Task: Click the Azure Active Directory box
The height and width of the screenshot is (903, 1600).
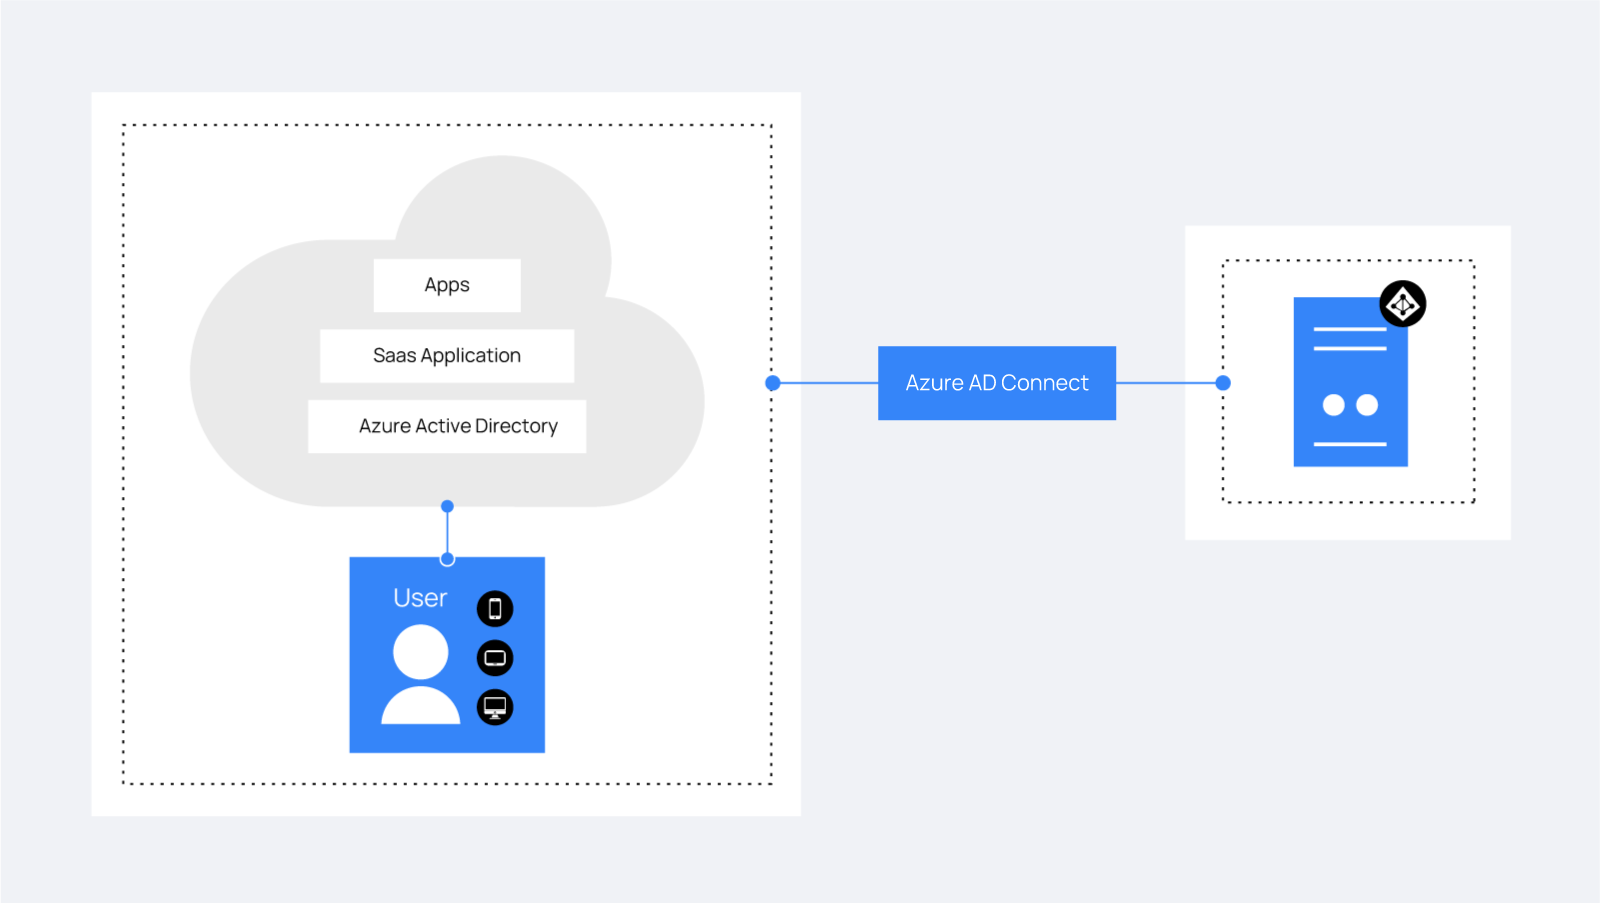Action: [x=447, y=426]
